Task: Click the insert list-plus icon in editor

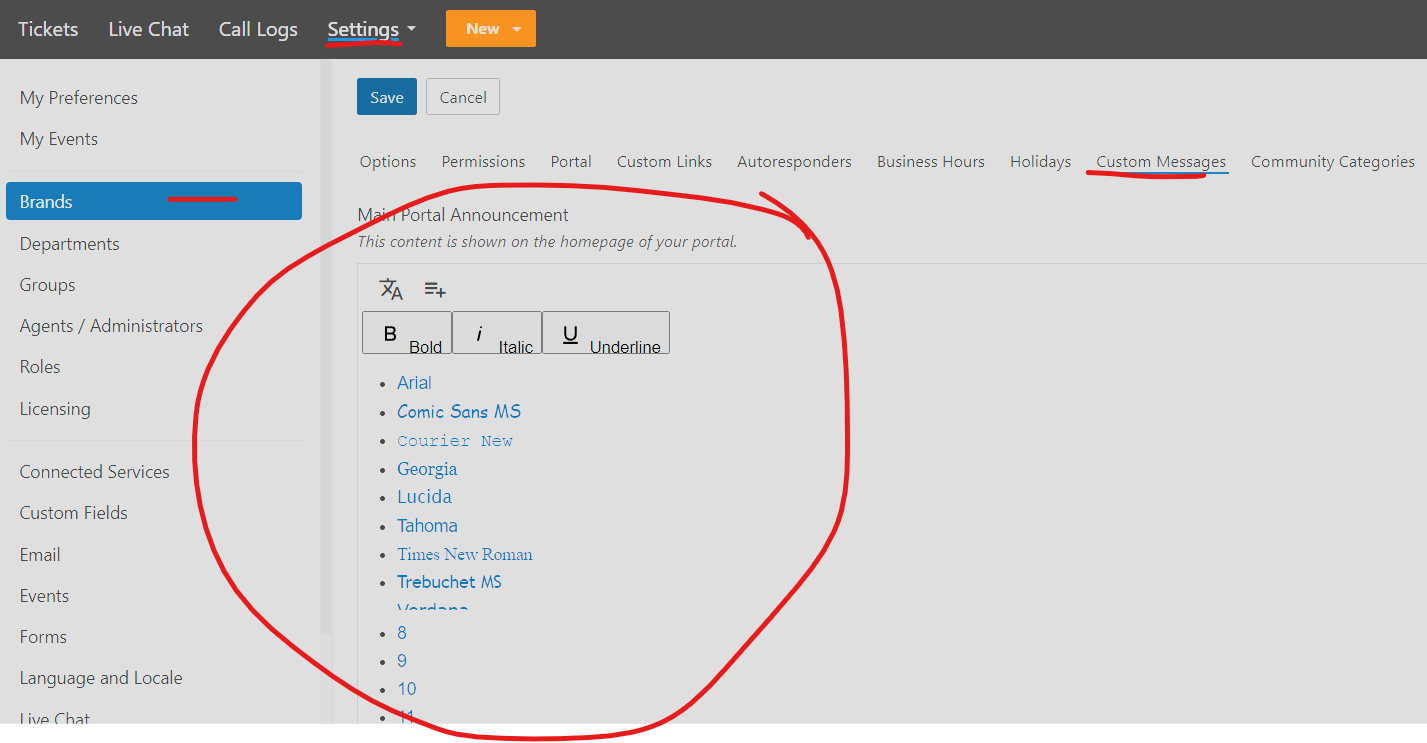Action: 435,289
